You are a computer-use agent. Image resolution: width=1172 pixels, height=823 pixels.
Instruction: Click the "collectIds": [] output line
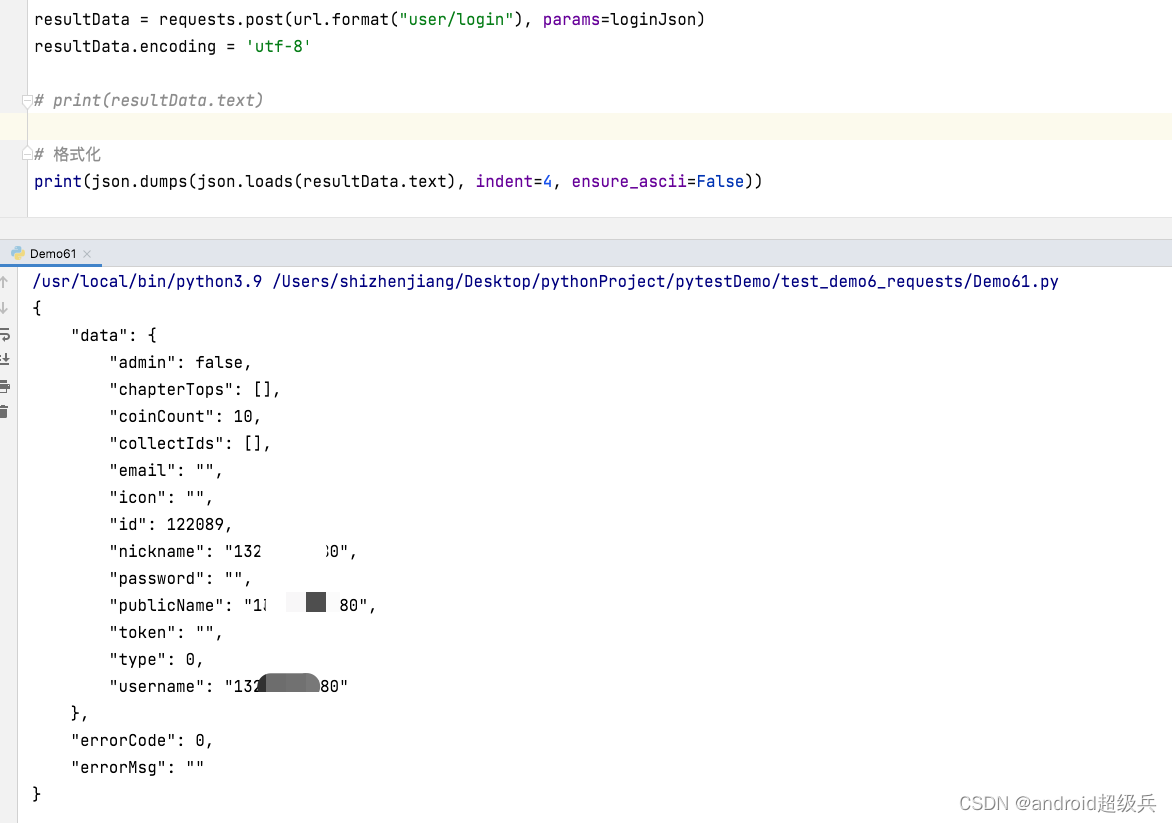click(x=190, y=443)
